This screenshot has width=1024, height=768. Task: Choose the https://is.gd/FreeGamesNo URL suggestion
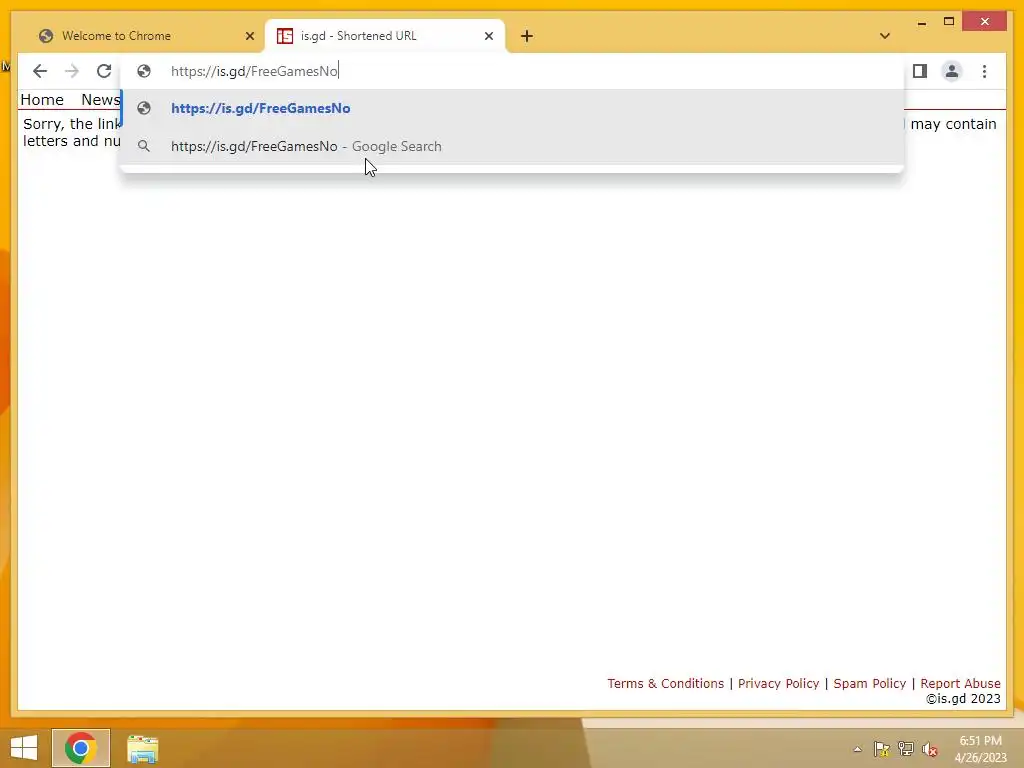pyautogui.click(x=513, y=108)
